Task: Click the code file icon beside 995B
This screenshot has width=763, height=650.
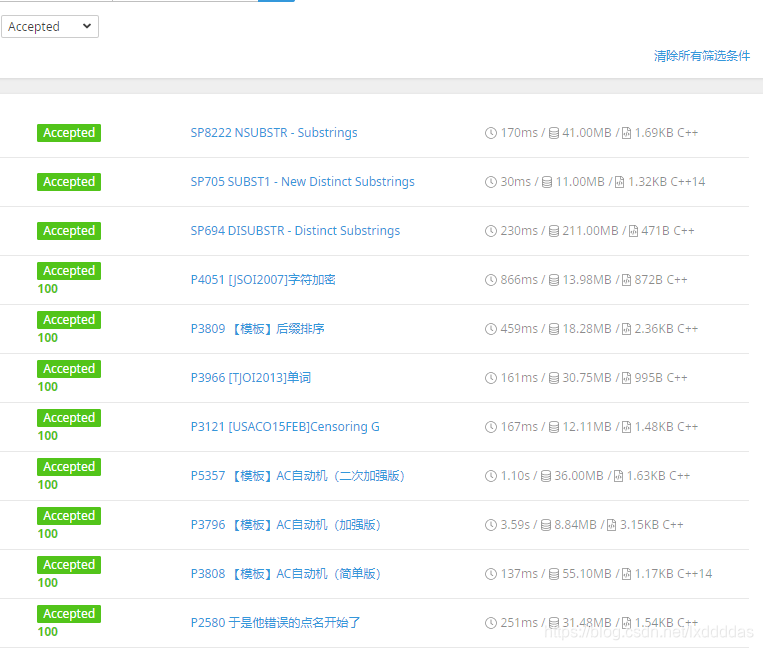Action: click(626, 378)
